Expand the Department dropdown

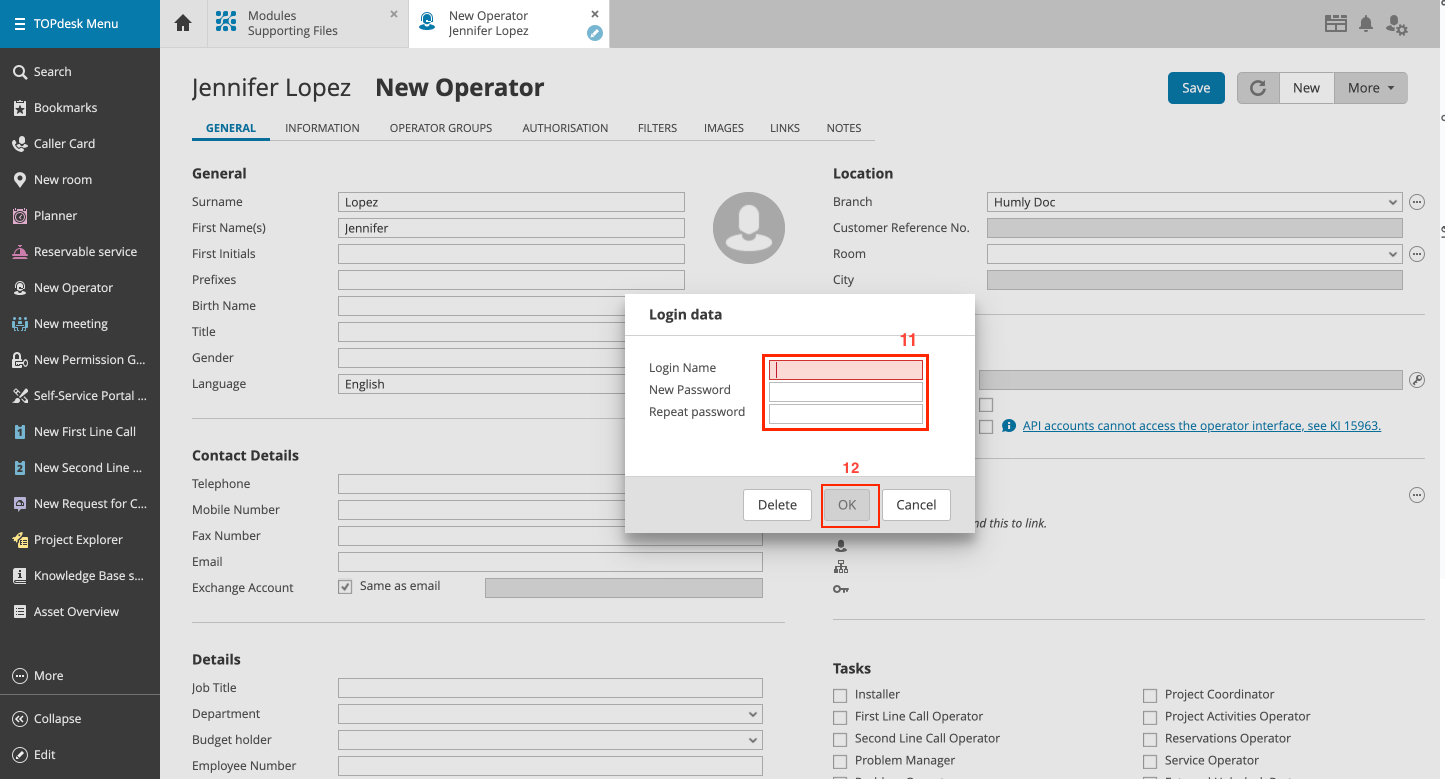point(752,714)
